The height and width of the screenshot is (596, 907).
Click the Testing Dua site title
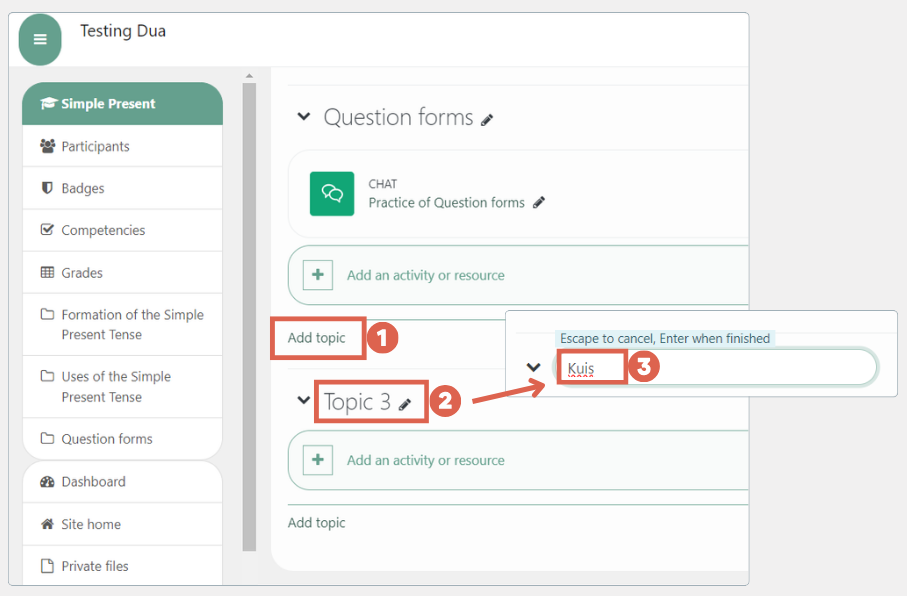tap(123, 31)
